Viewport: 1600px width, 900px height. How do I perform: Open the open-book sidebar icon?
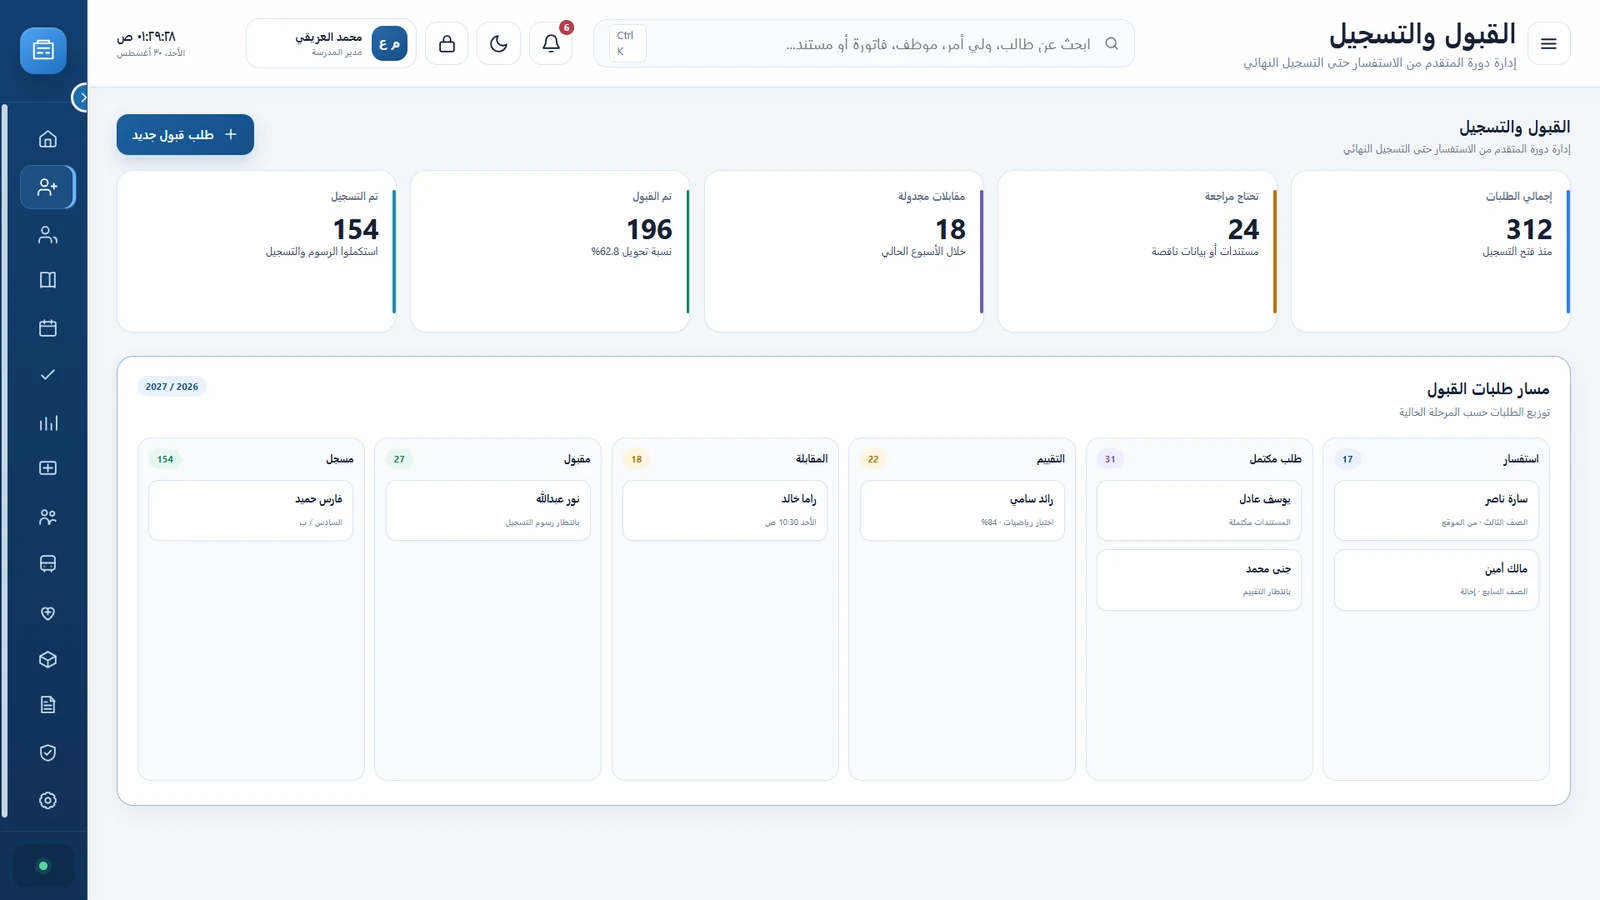[x=47, y=280]
